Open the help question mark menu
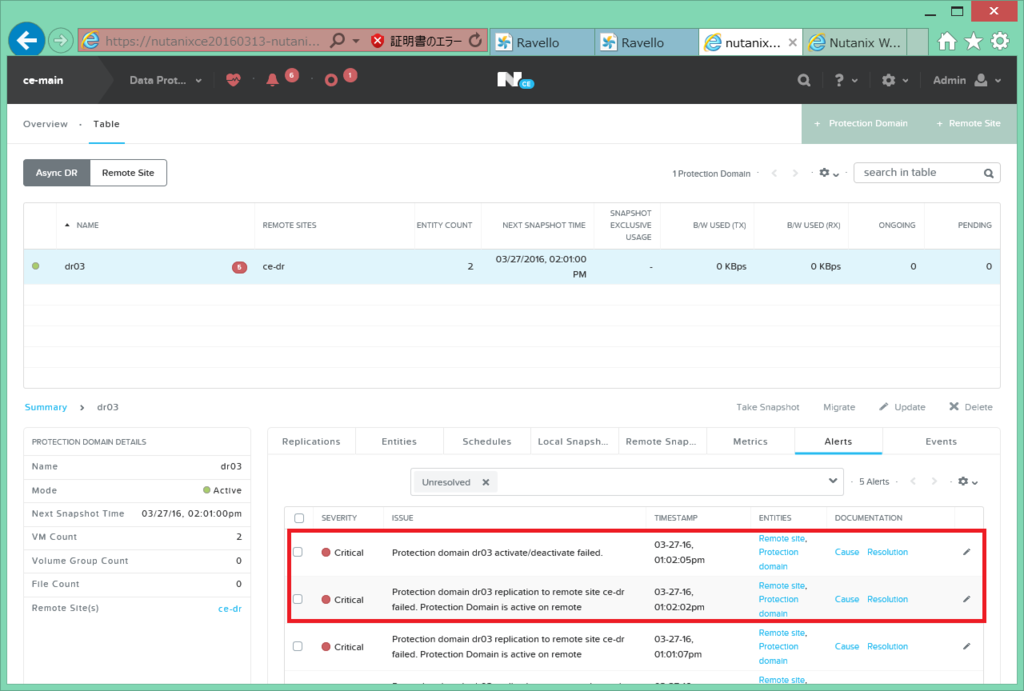The height and width of the screenshot is (691, 1024). coord(845,80)
